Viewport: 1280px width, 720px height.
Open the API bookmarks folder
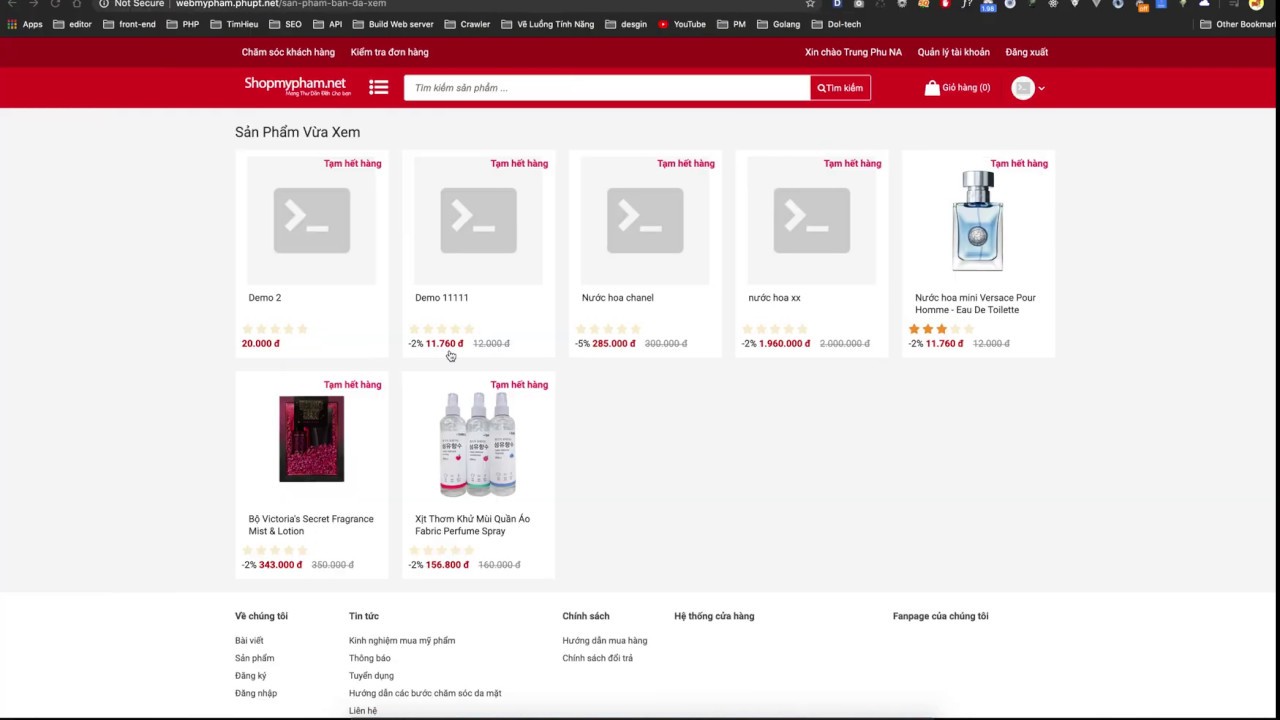327,24
